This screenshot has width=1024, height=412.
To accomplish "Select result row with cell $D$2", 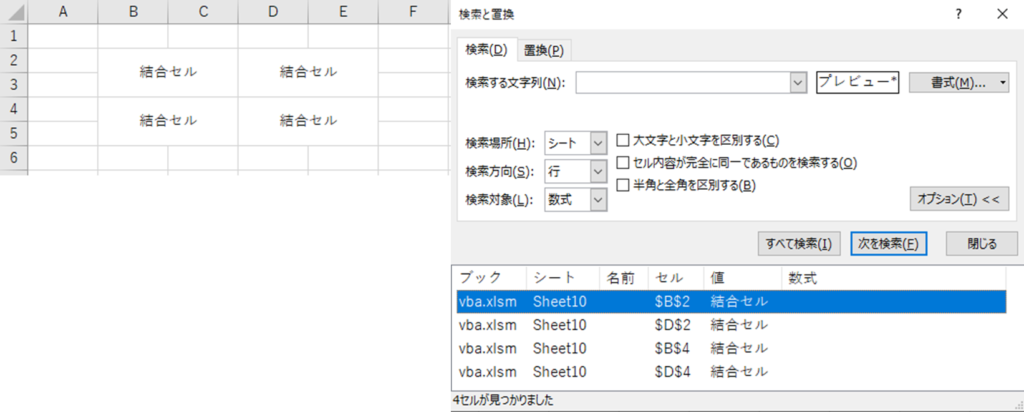I will (731, 325).
